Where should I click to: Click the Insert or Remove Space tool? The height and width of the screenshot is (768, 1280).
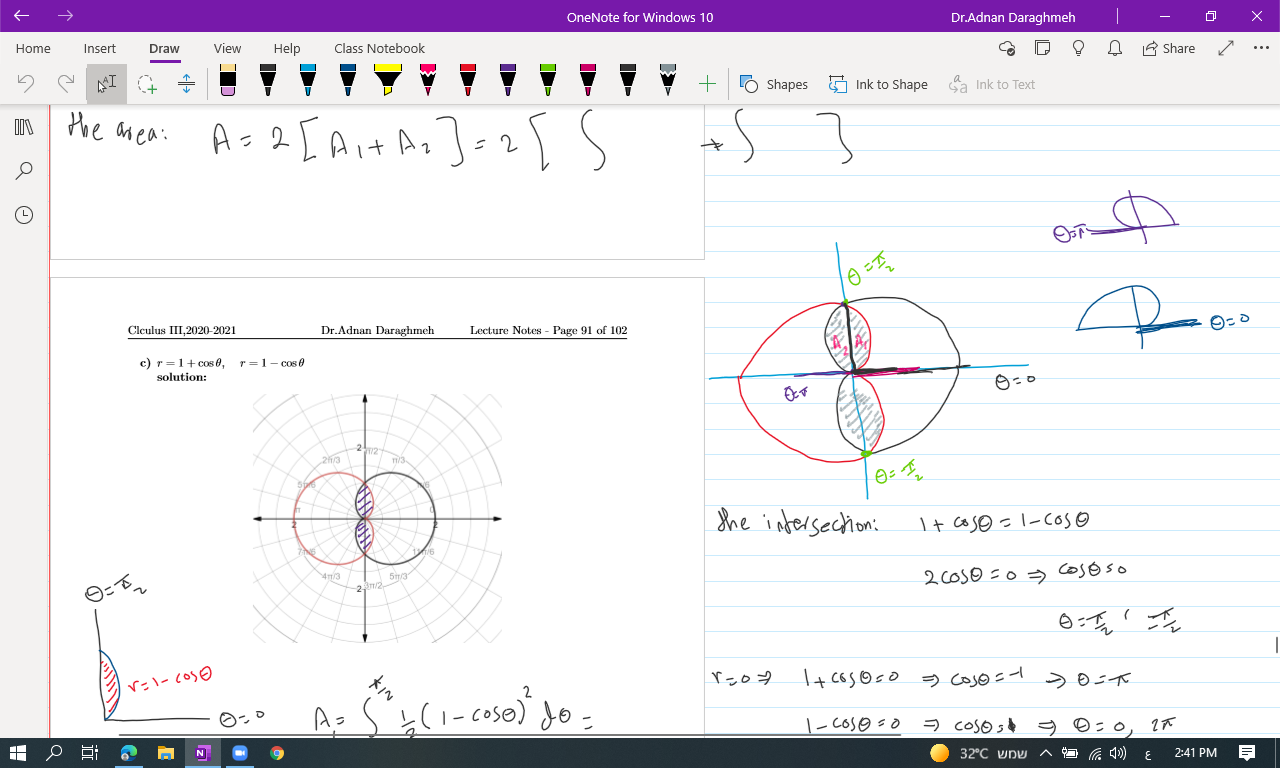[x=186, y=84]
